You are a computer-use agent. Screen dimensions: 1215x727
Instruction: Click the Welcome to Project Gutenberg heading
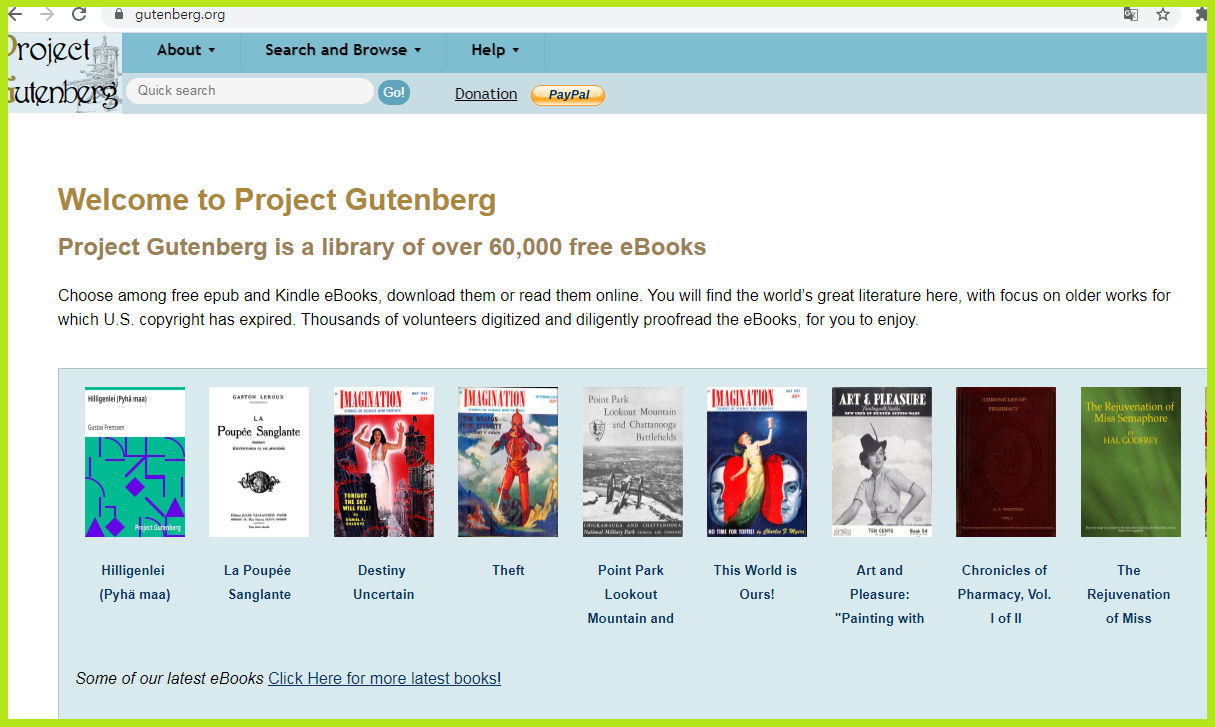click(277, 200)
